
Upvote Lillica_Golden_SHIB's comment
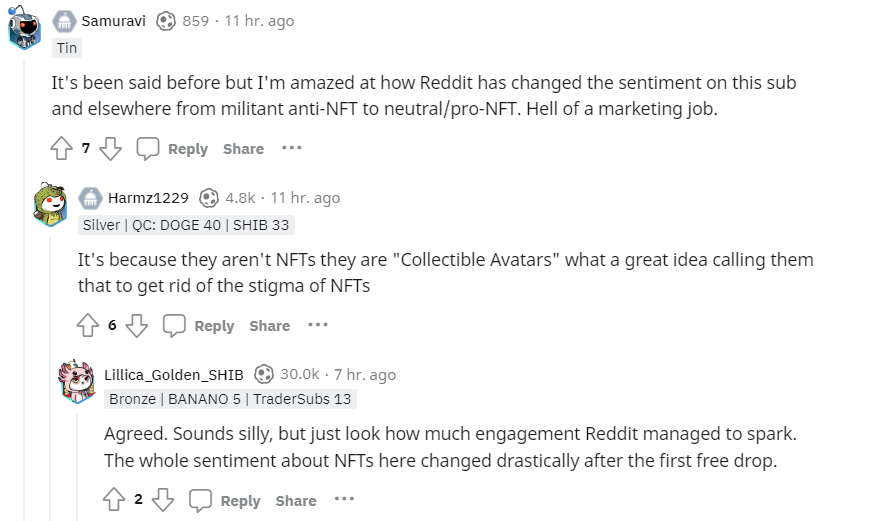[x=114, y=501]
